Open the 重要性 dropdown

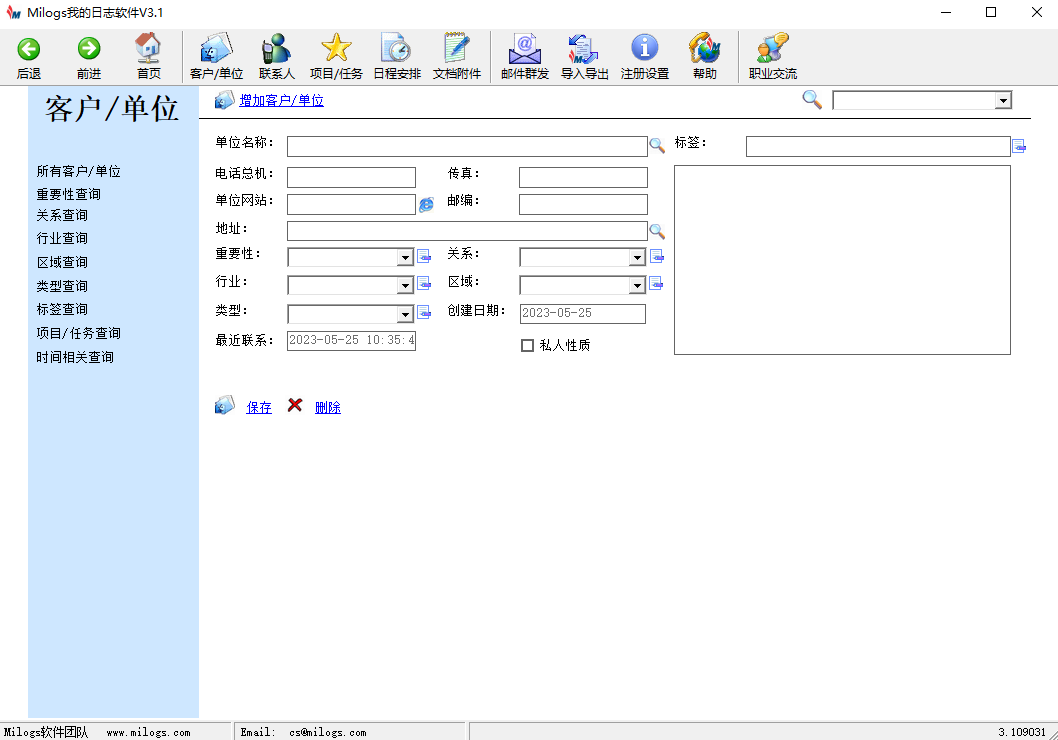[404, 257]
